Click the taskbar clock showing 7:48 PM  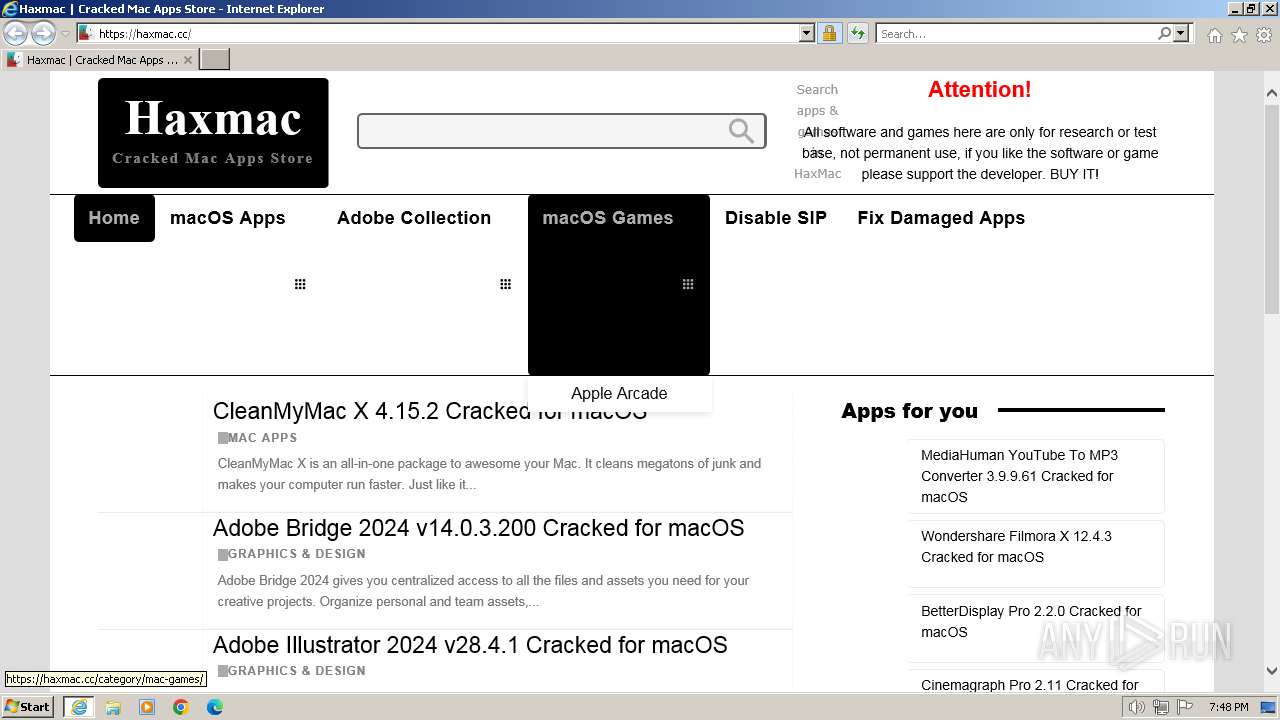coord(1229,707)
